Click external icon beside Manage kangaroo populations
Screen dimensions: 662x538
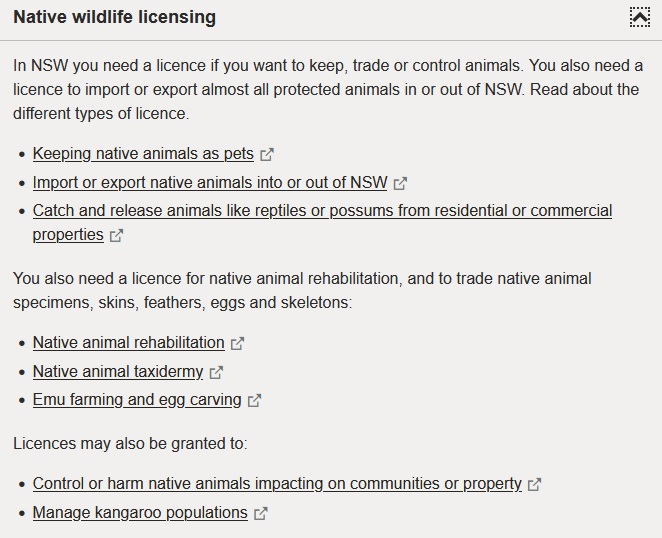(x=261, y=514)
